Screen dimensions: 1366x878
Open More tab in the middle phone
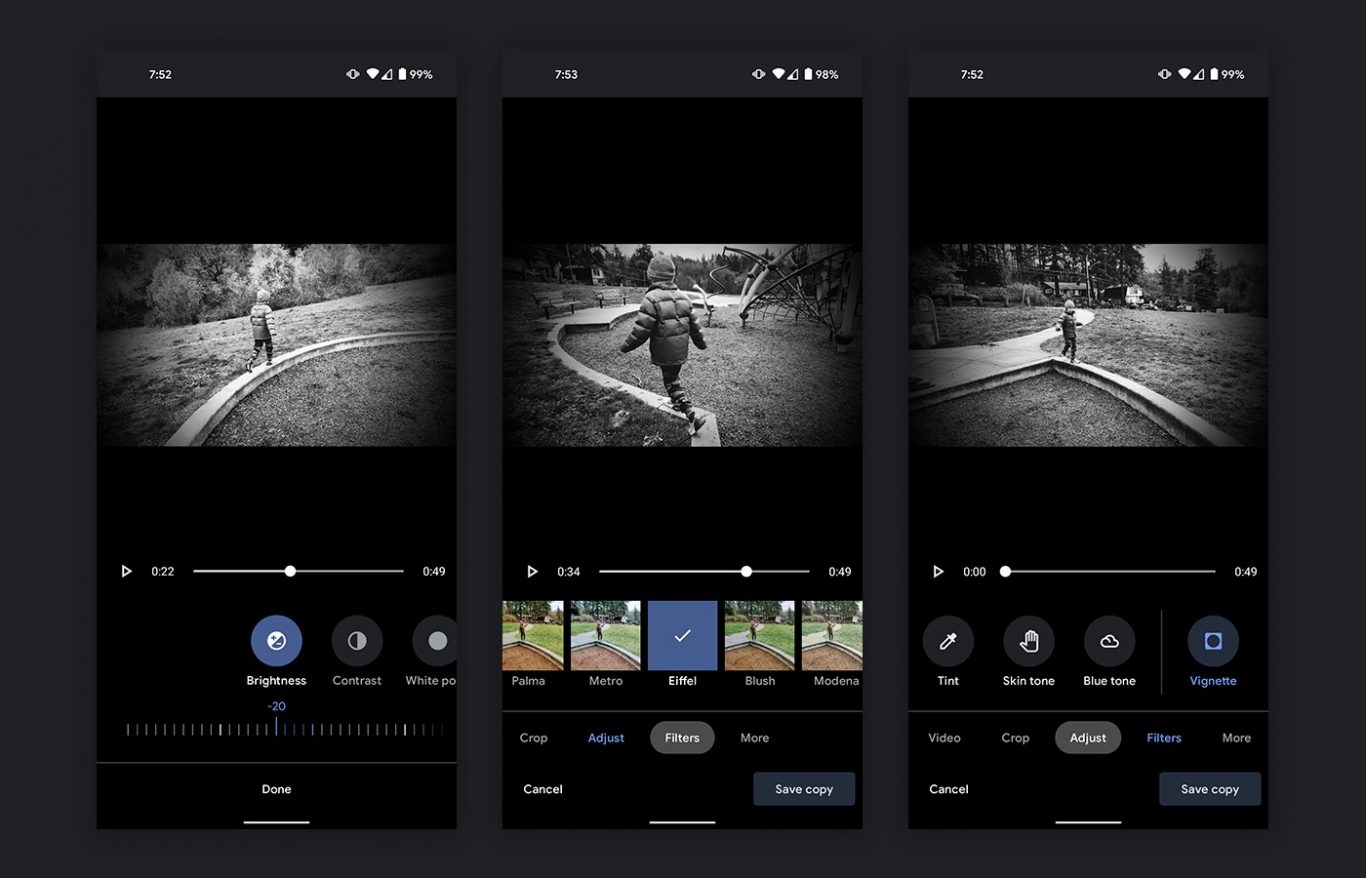click(755, 738)
